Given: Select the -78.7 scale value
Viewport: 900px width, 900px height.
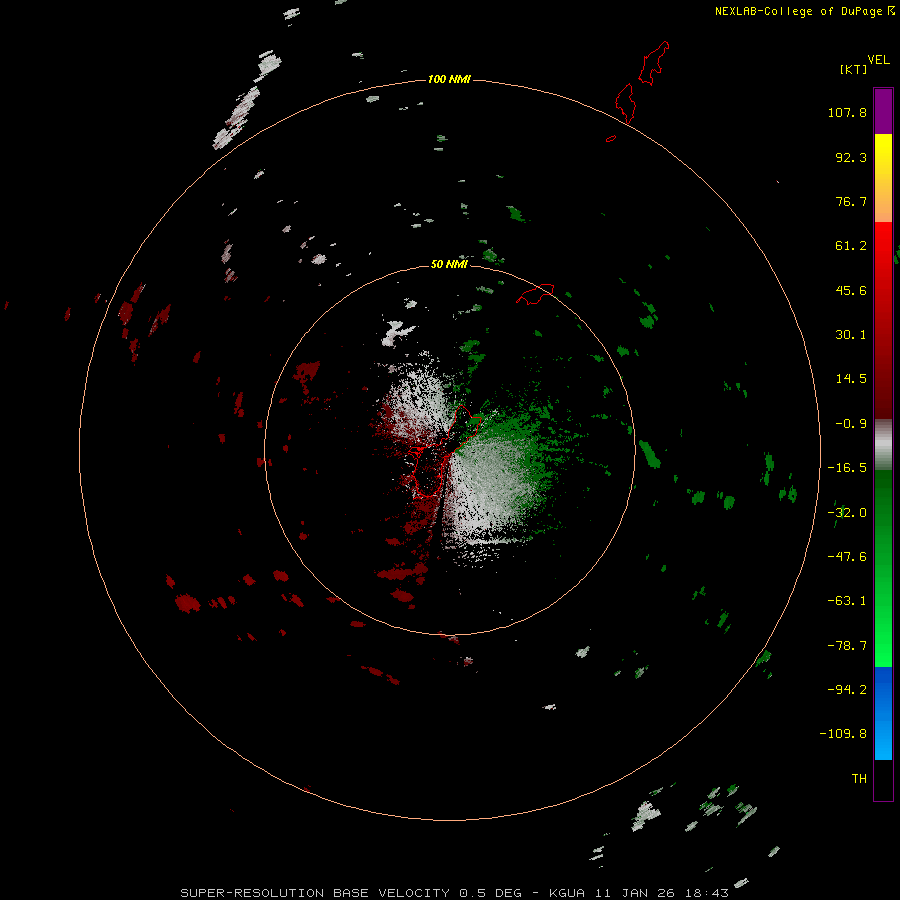Looking at the screenshot, I should point(847,646).
